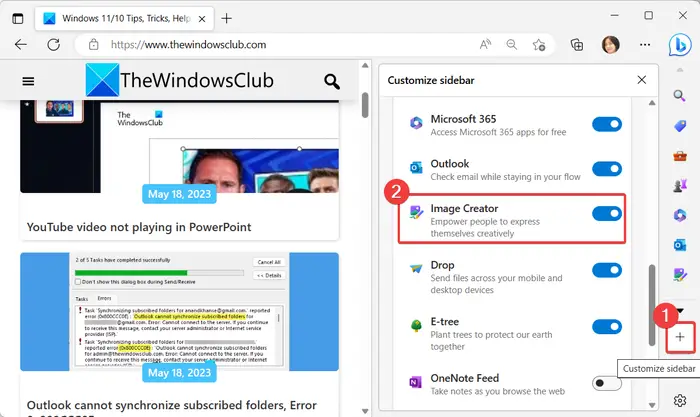Disable the E-tree sidebar app

point(607,327)
